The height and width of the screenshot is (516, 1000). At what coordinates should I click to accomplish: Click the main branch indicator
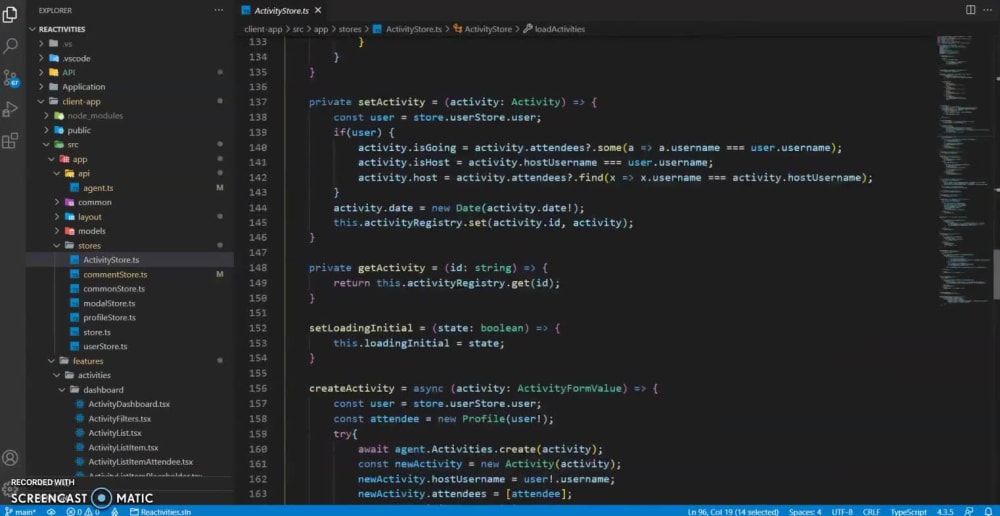click(x=20, y=512)
